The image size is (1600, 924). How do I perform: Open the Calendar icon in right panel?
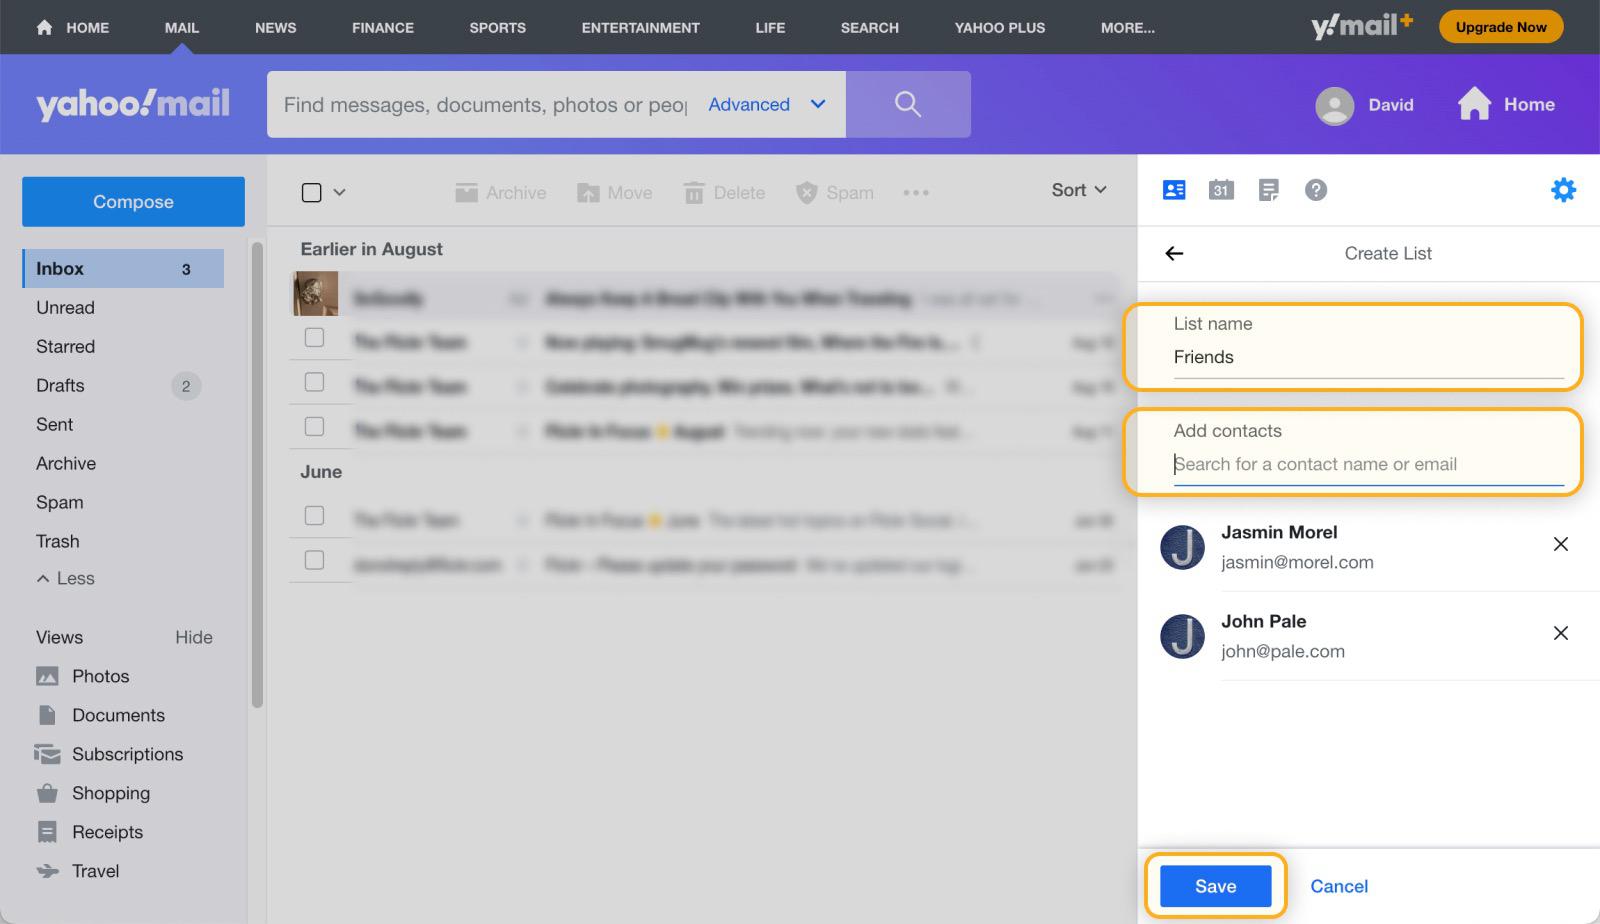[x=1221, y=190]
